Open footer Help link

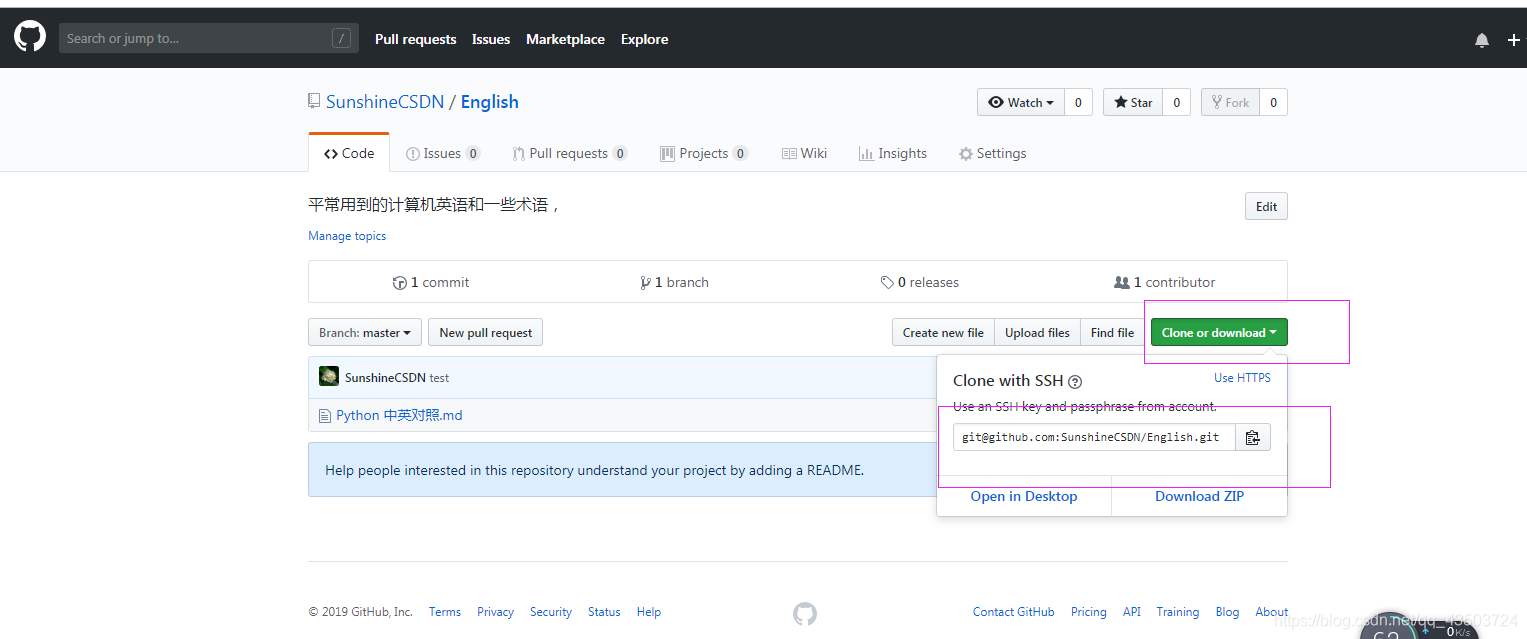[649, 612]
